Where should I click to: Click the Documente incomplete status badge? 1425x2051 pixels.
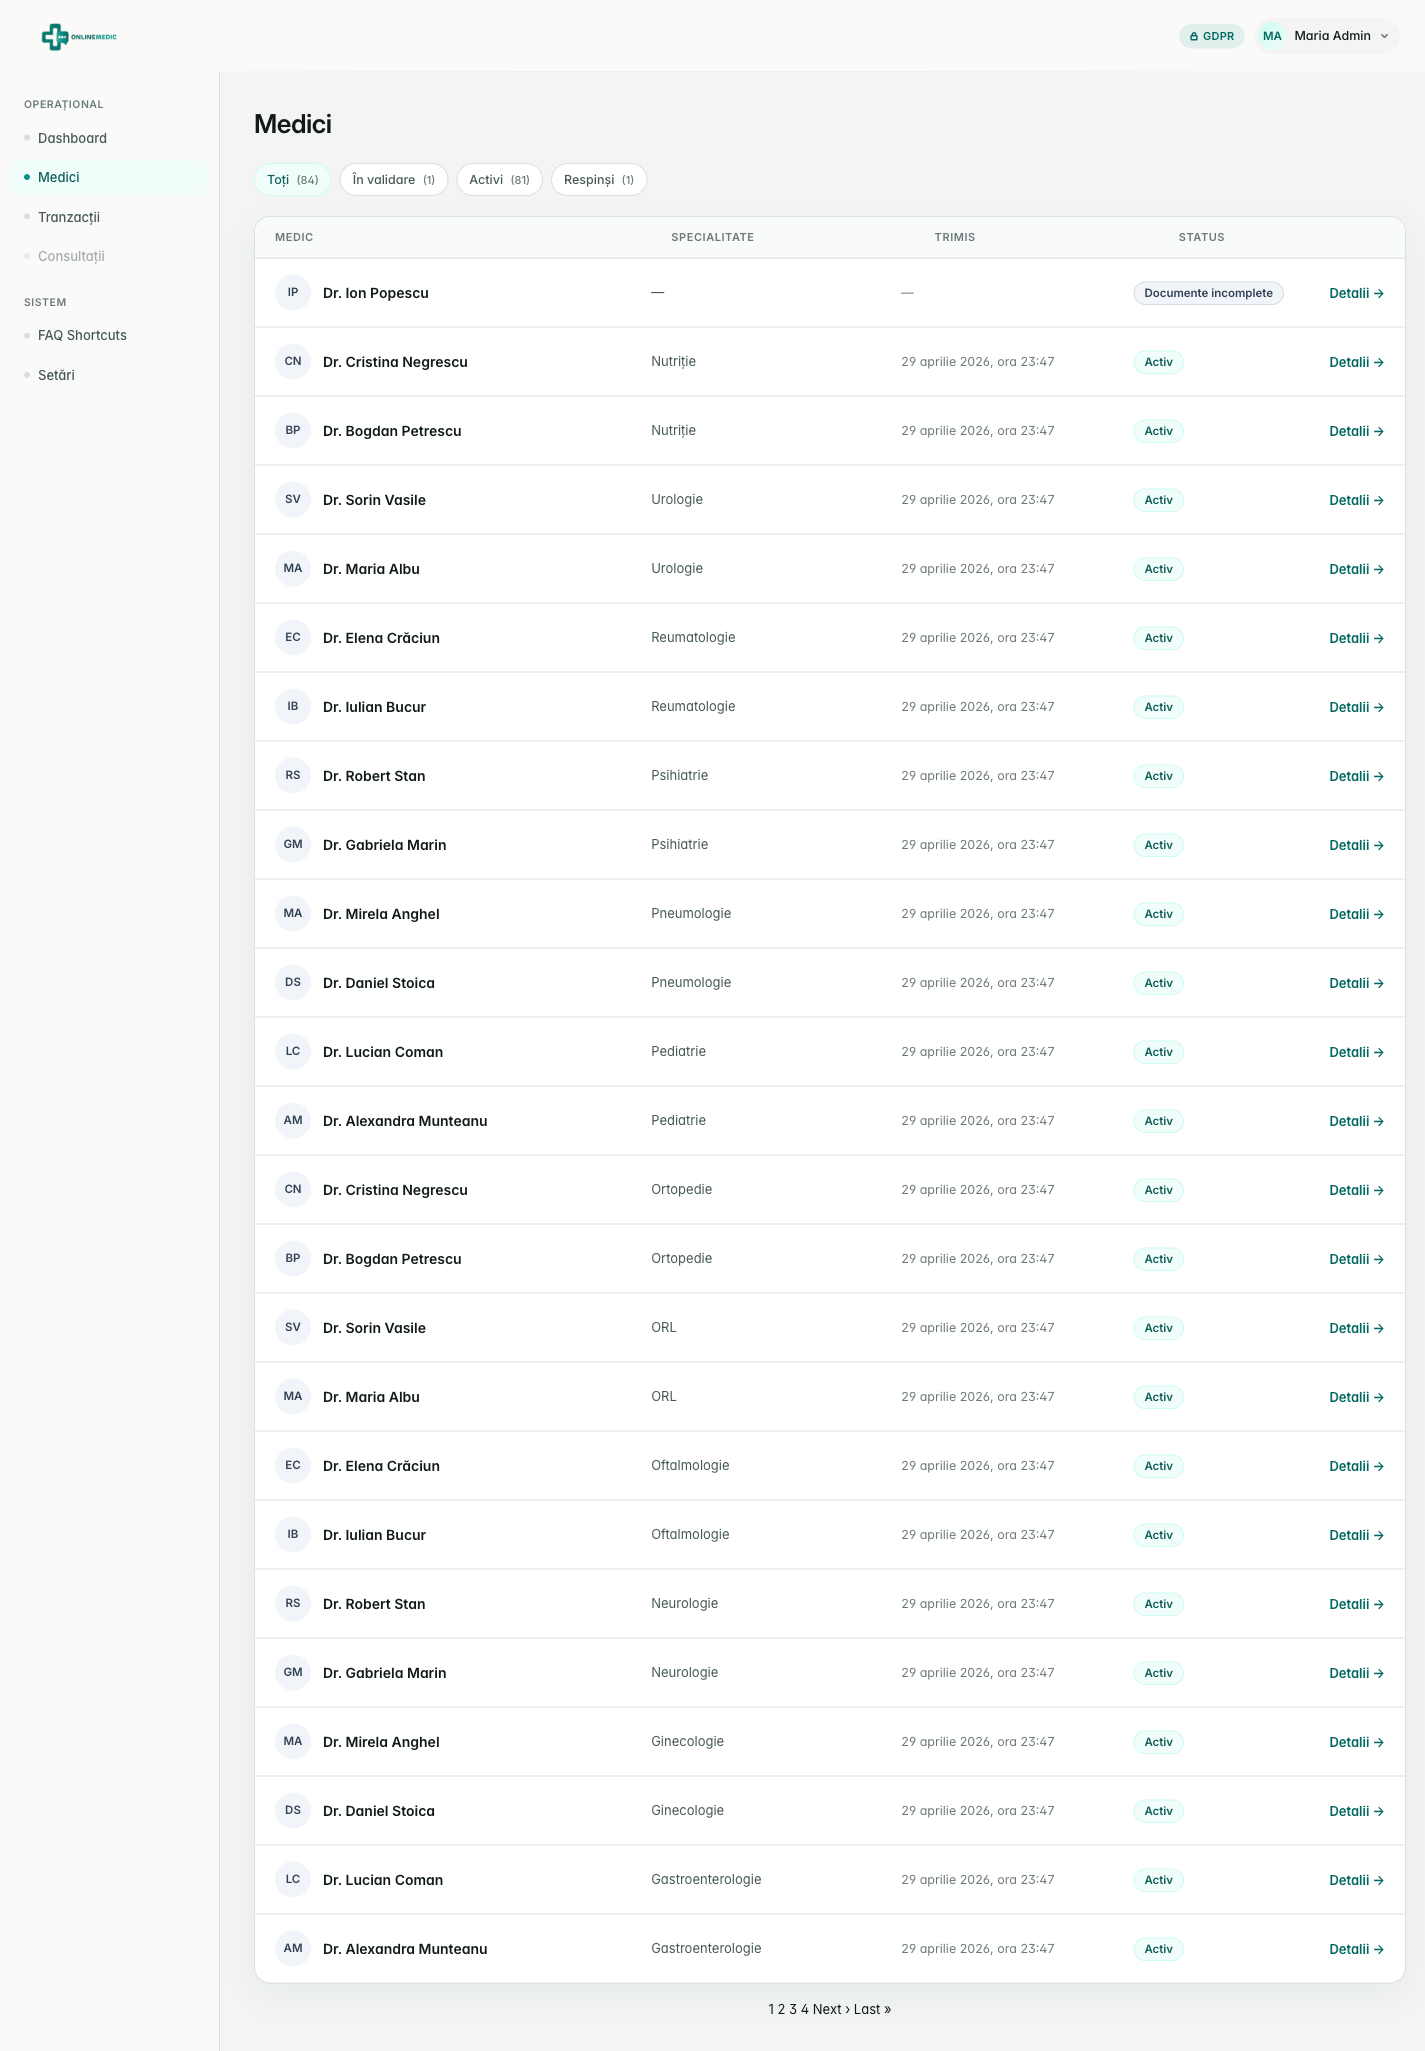click(1208, 293)
